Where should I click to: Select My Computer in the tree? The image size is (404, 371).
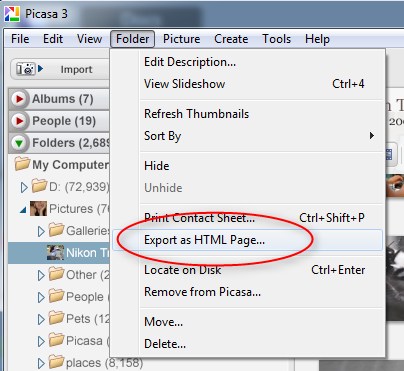point(70,165)
